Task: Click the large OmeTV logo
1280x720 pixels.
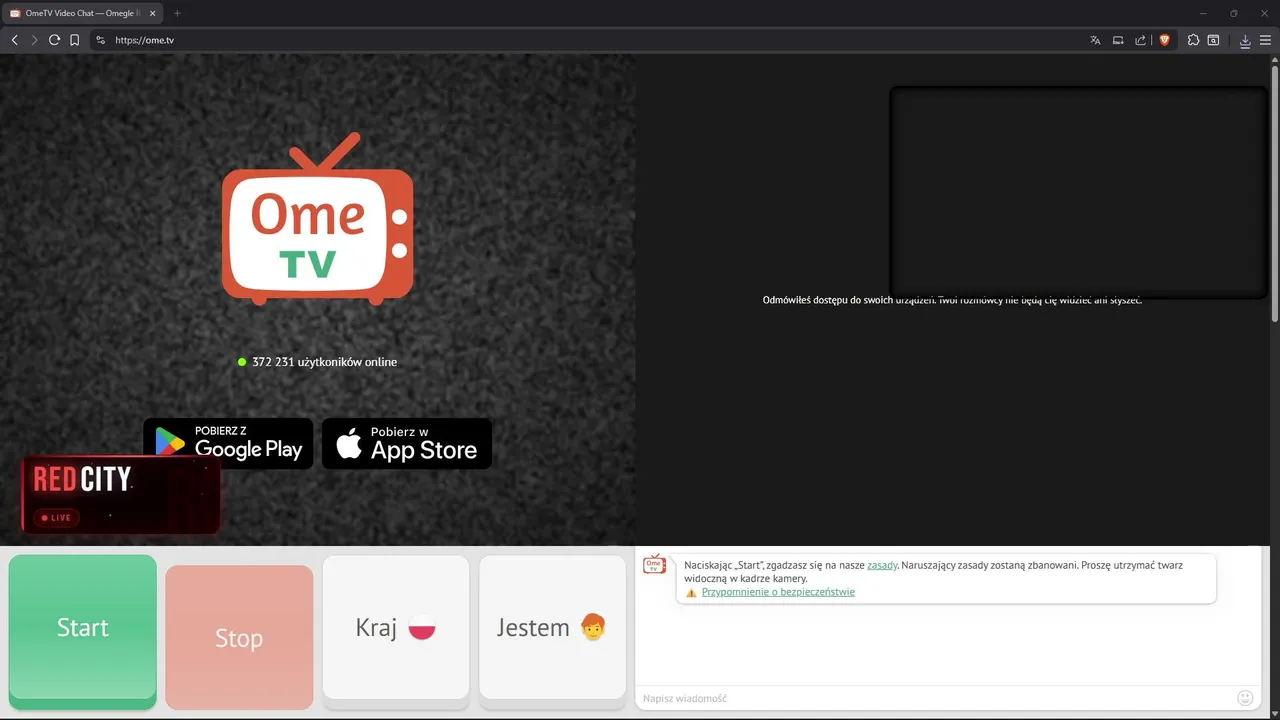Action: [317, 220]
